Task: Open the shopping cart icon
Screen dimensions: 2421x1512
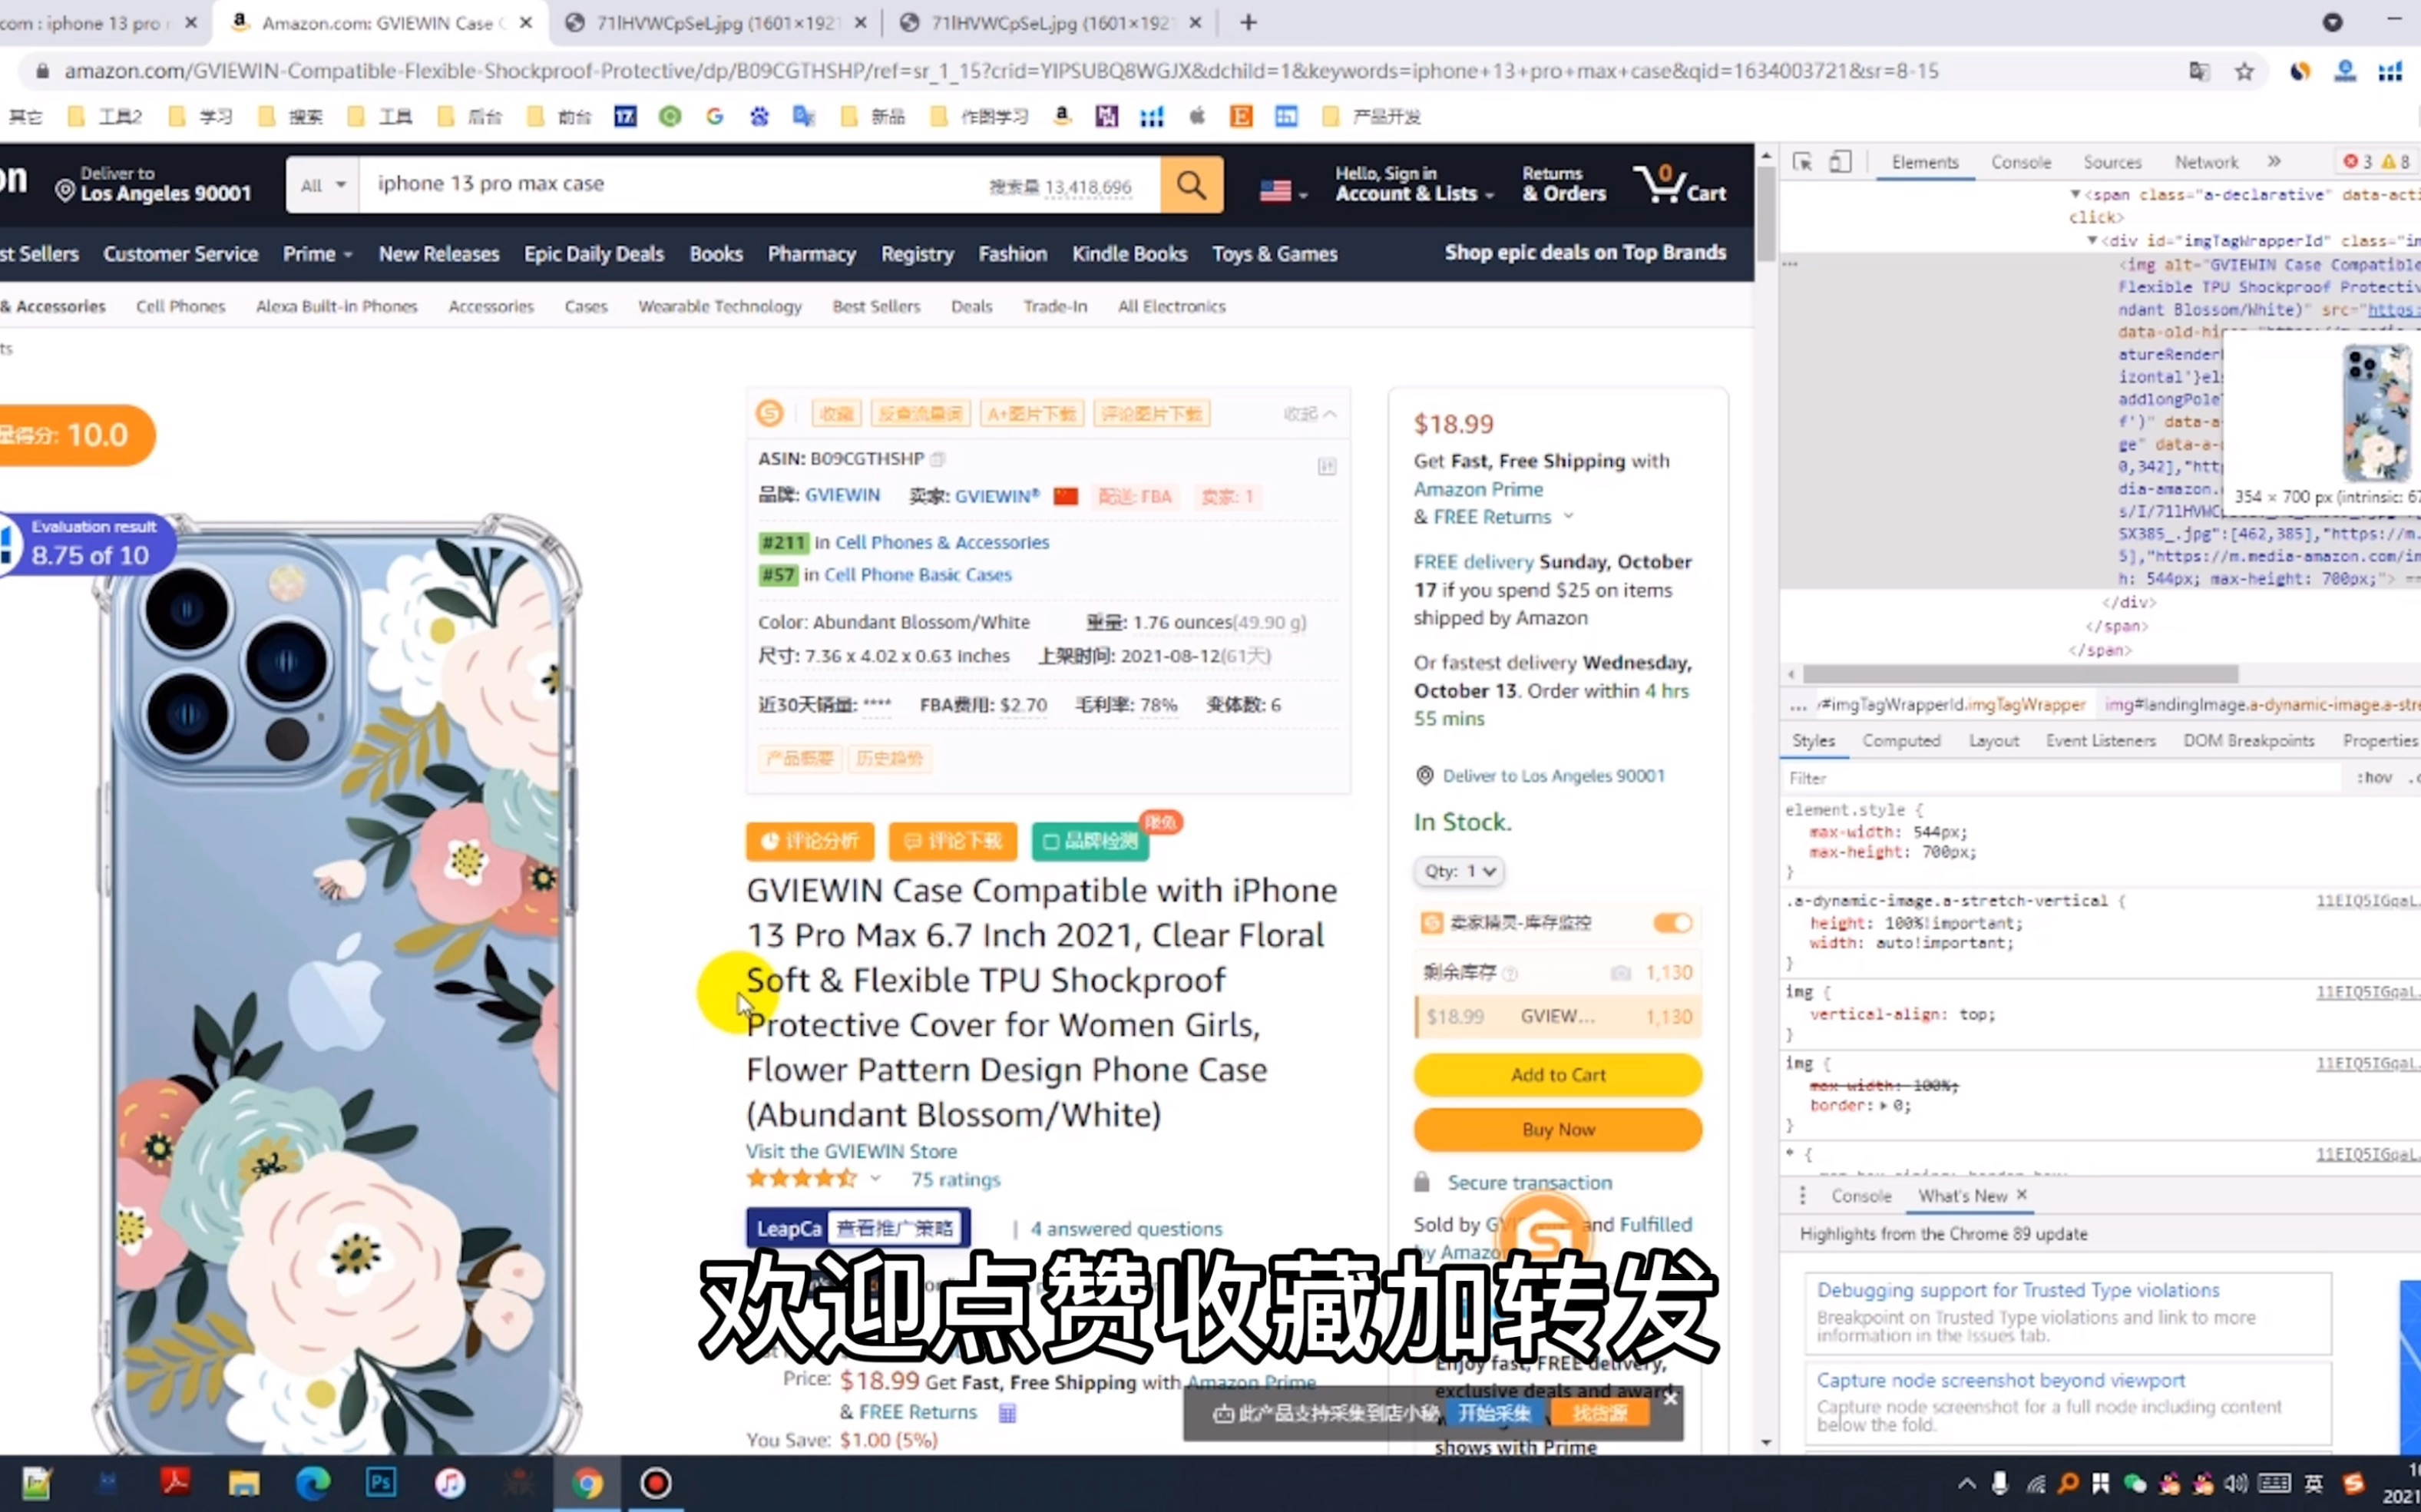Action: tap(1680, 184)
